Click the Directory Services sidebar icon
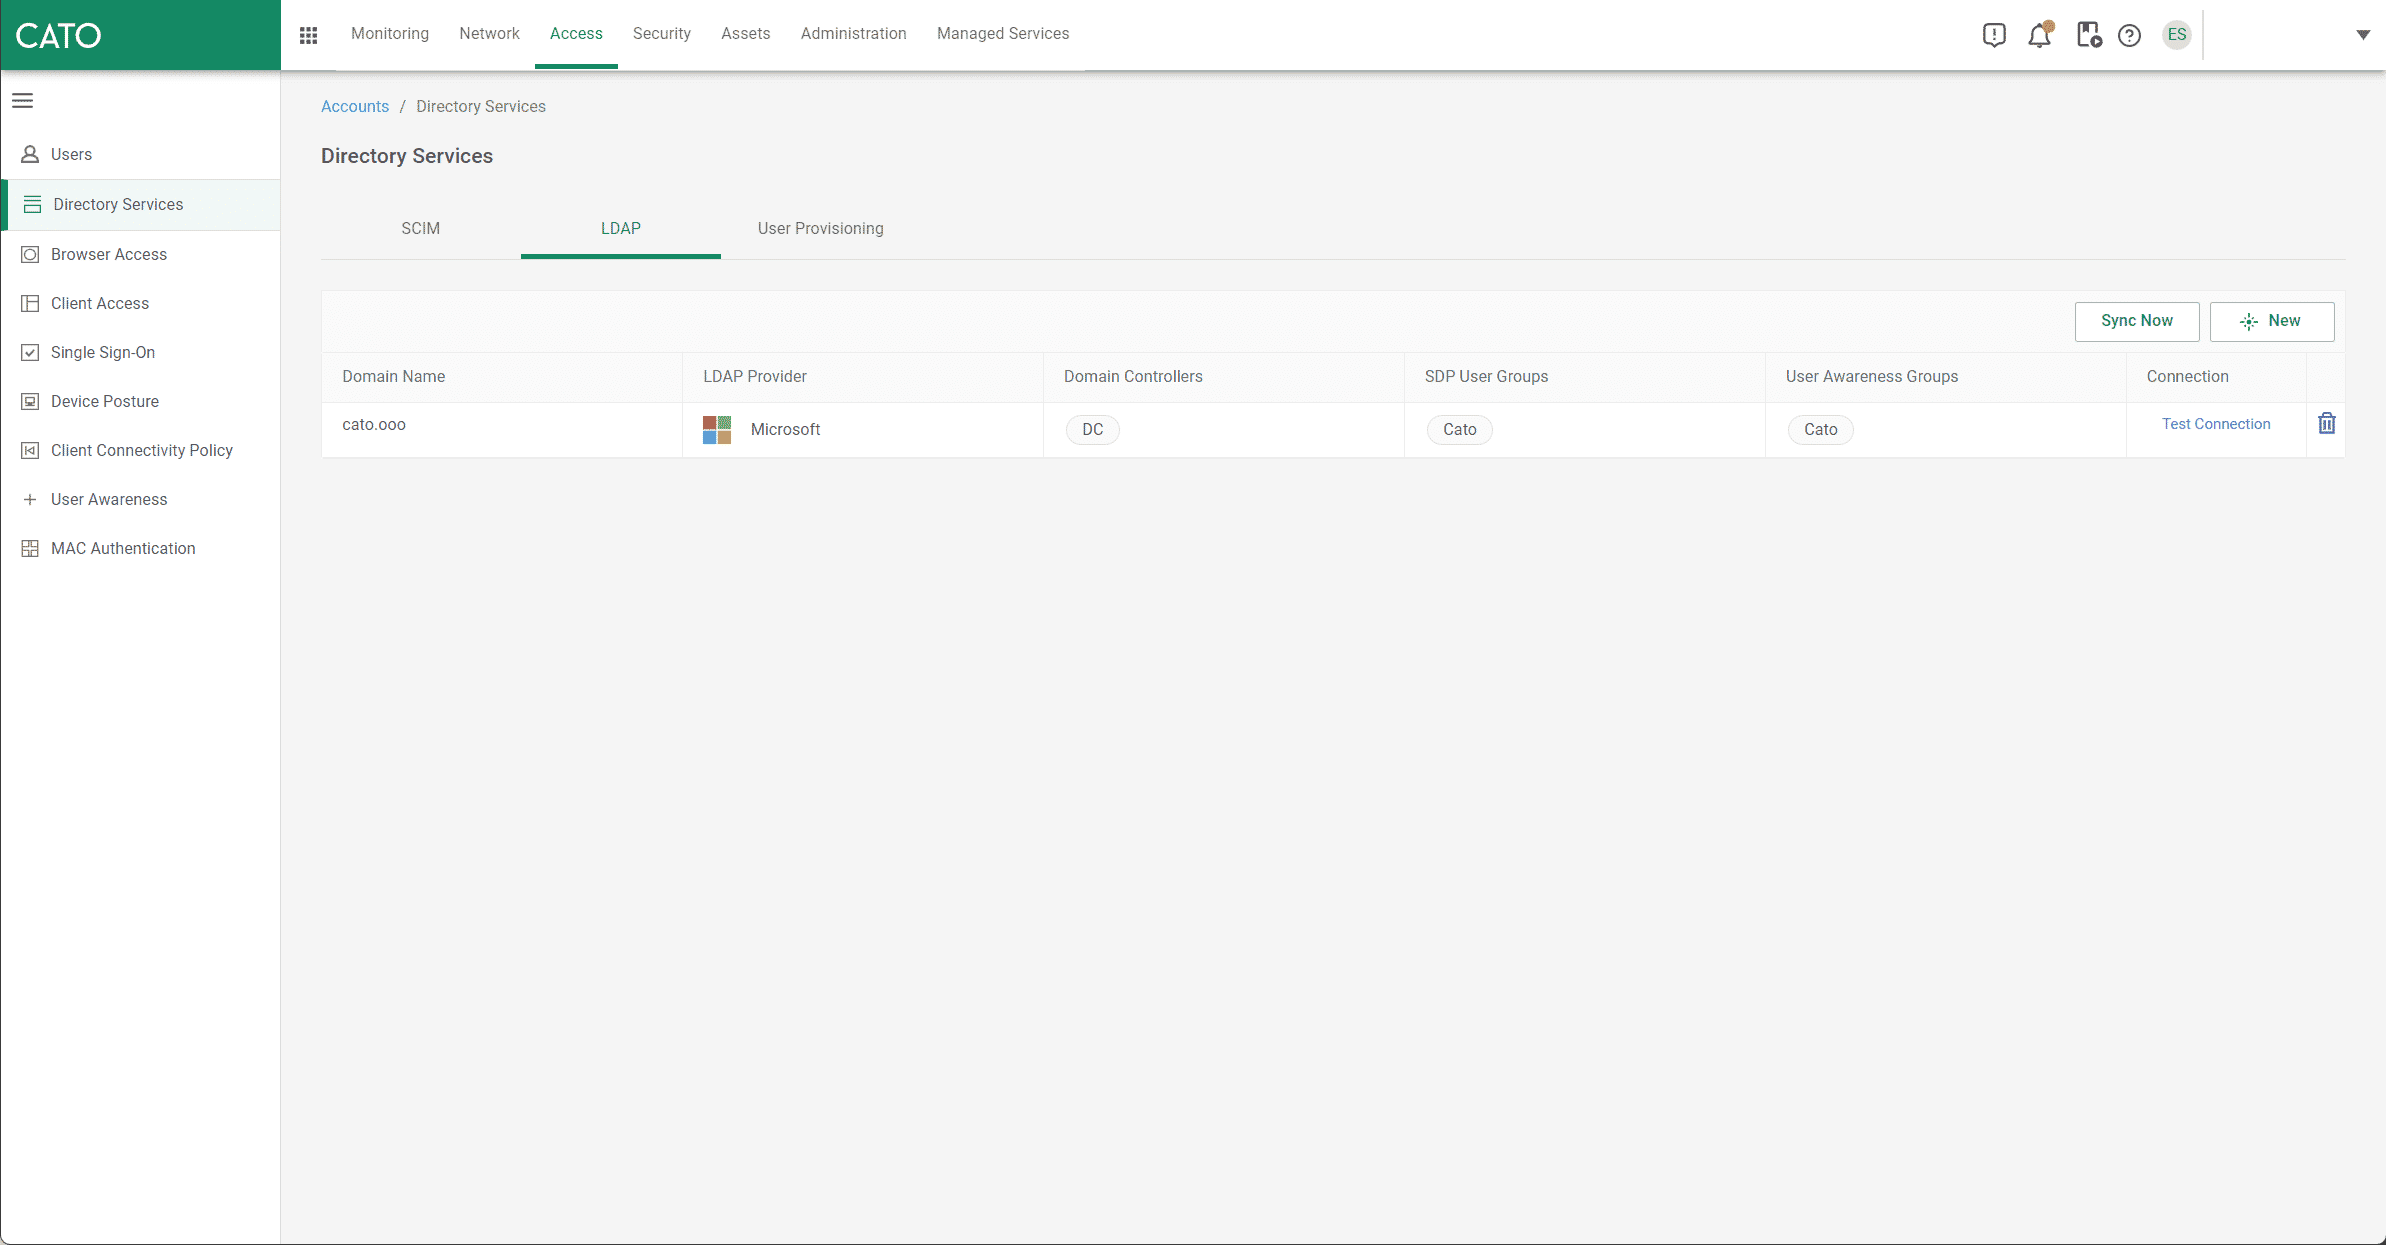 pyautogui.click(x=30, y=204)
